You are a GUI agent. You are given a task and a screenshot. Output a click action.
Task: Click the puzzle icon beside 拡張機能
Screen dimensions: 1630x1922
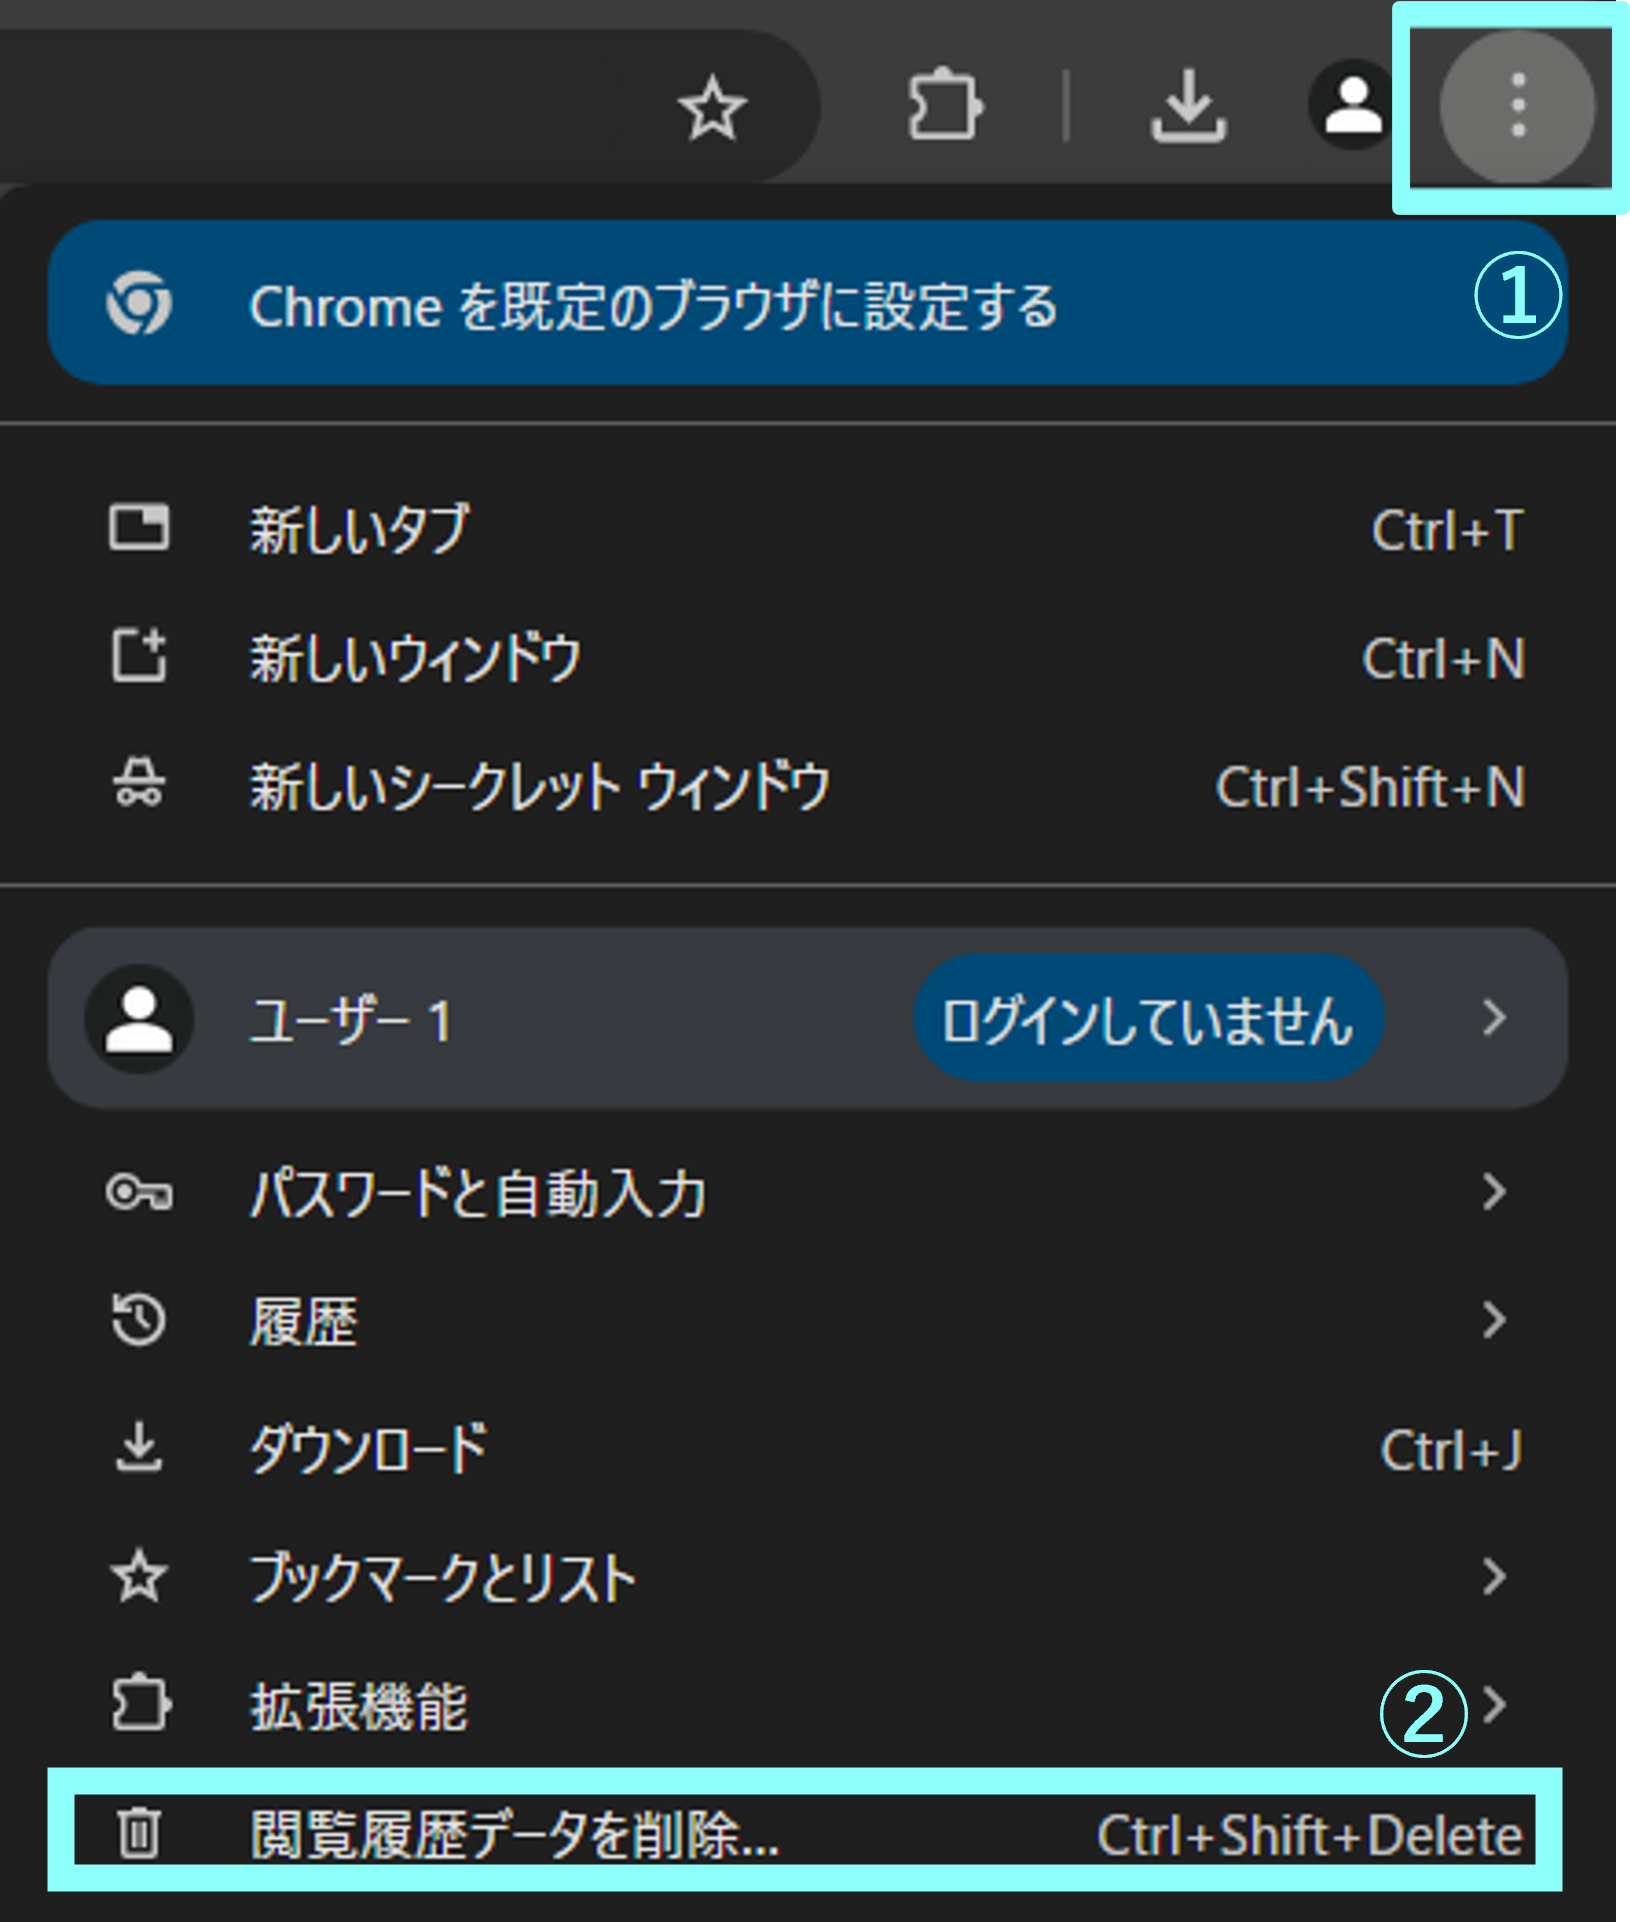(x=140, y=1703)
